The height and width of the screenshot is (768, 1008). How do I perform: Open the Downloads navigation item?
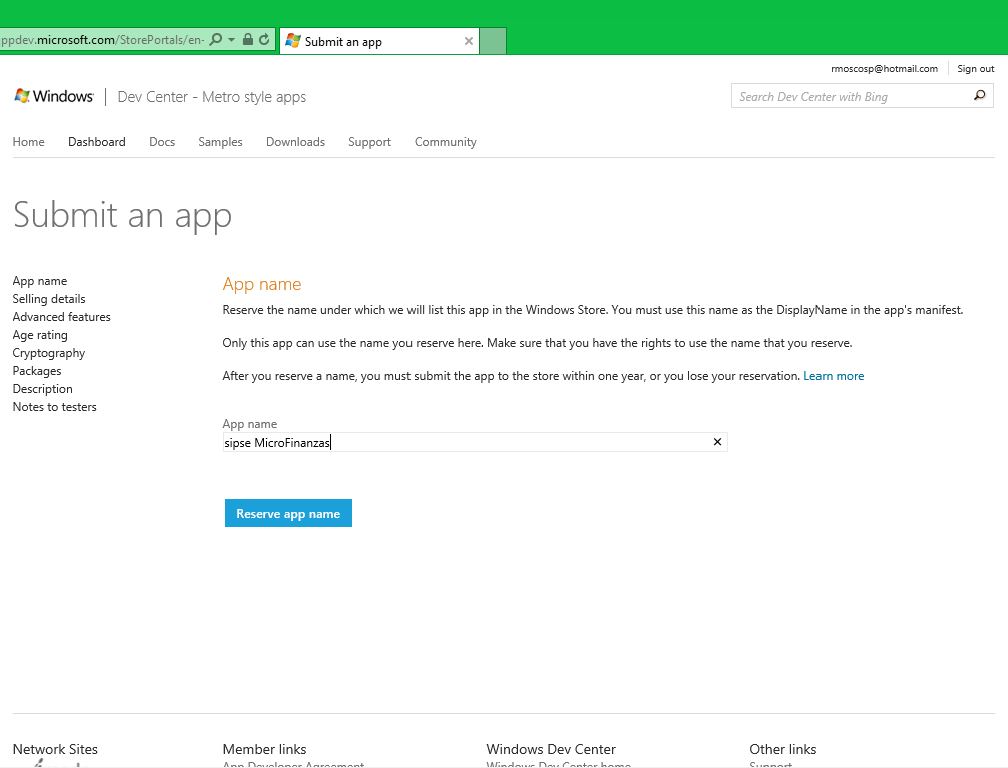click(x=295, y=142)
